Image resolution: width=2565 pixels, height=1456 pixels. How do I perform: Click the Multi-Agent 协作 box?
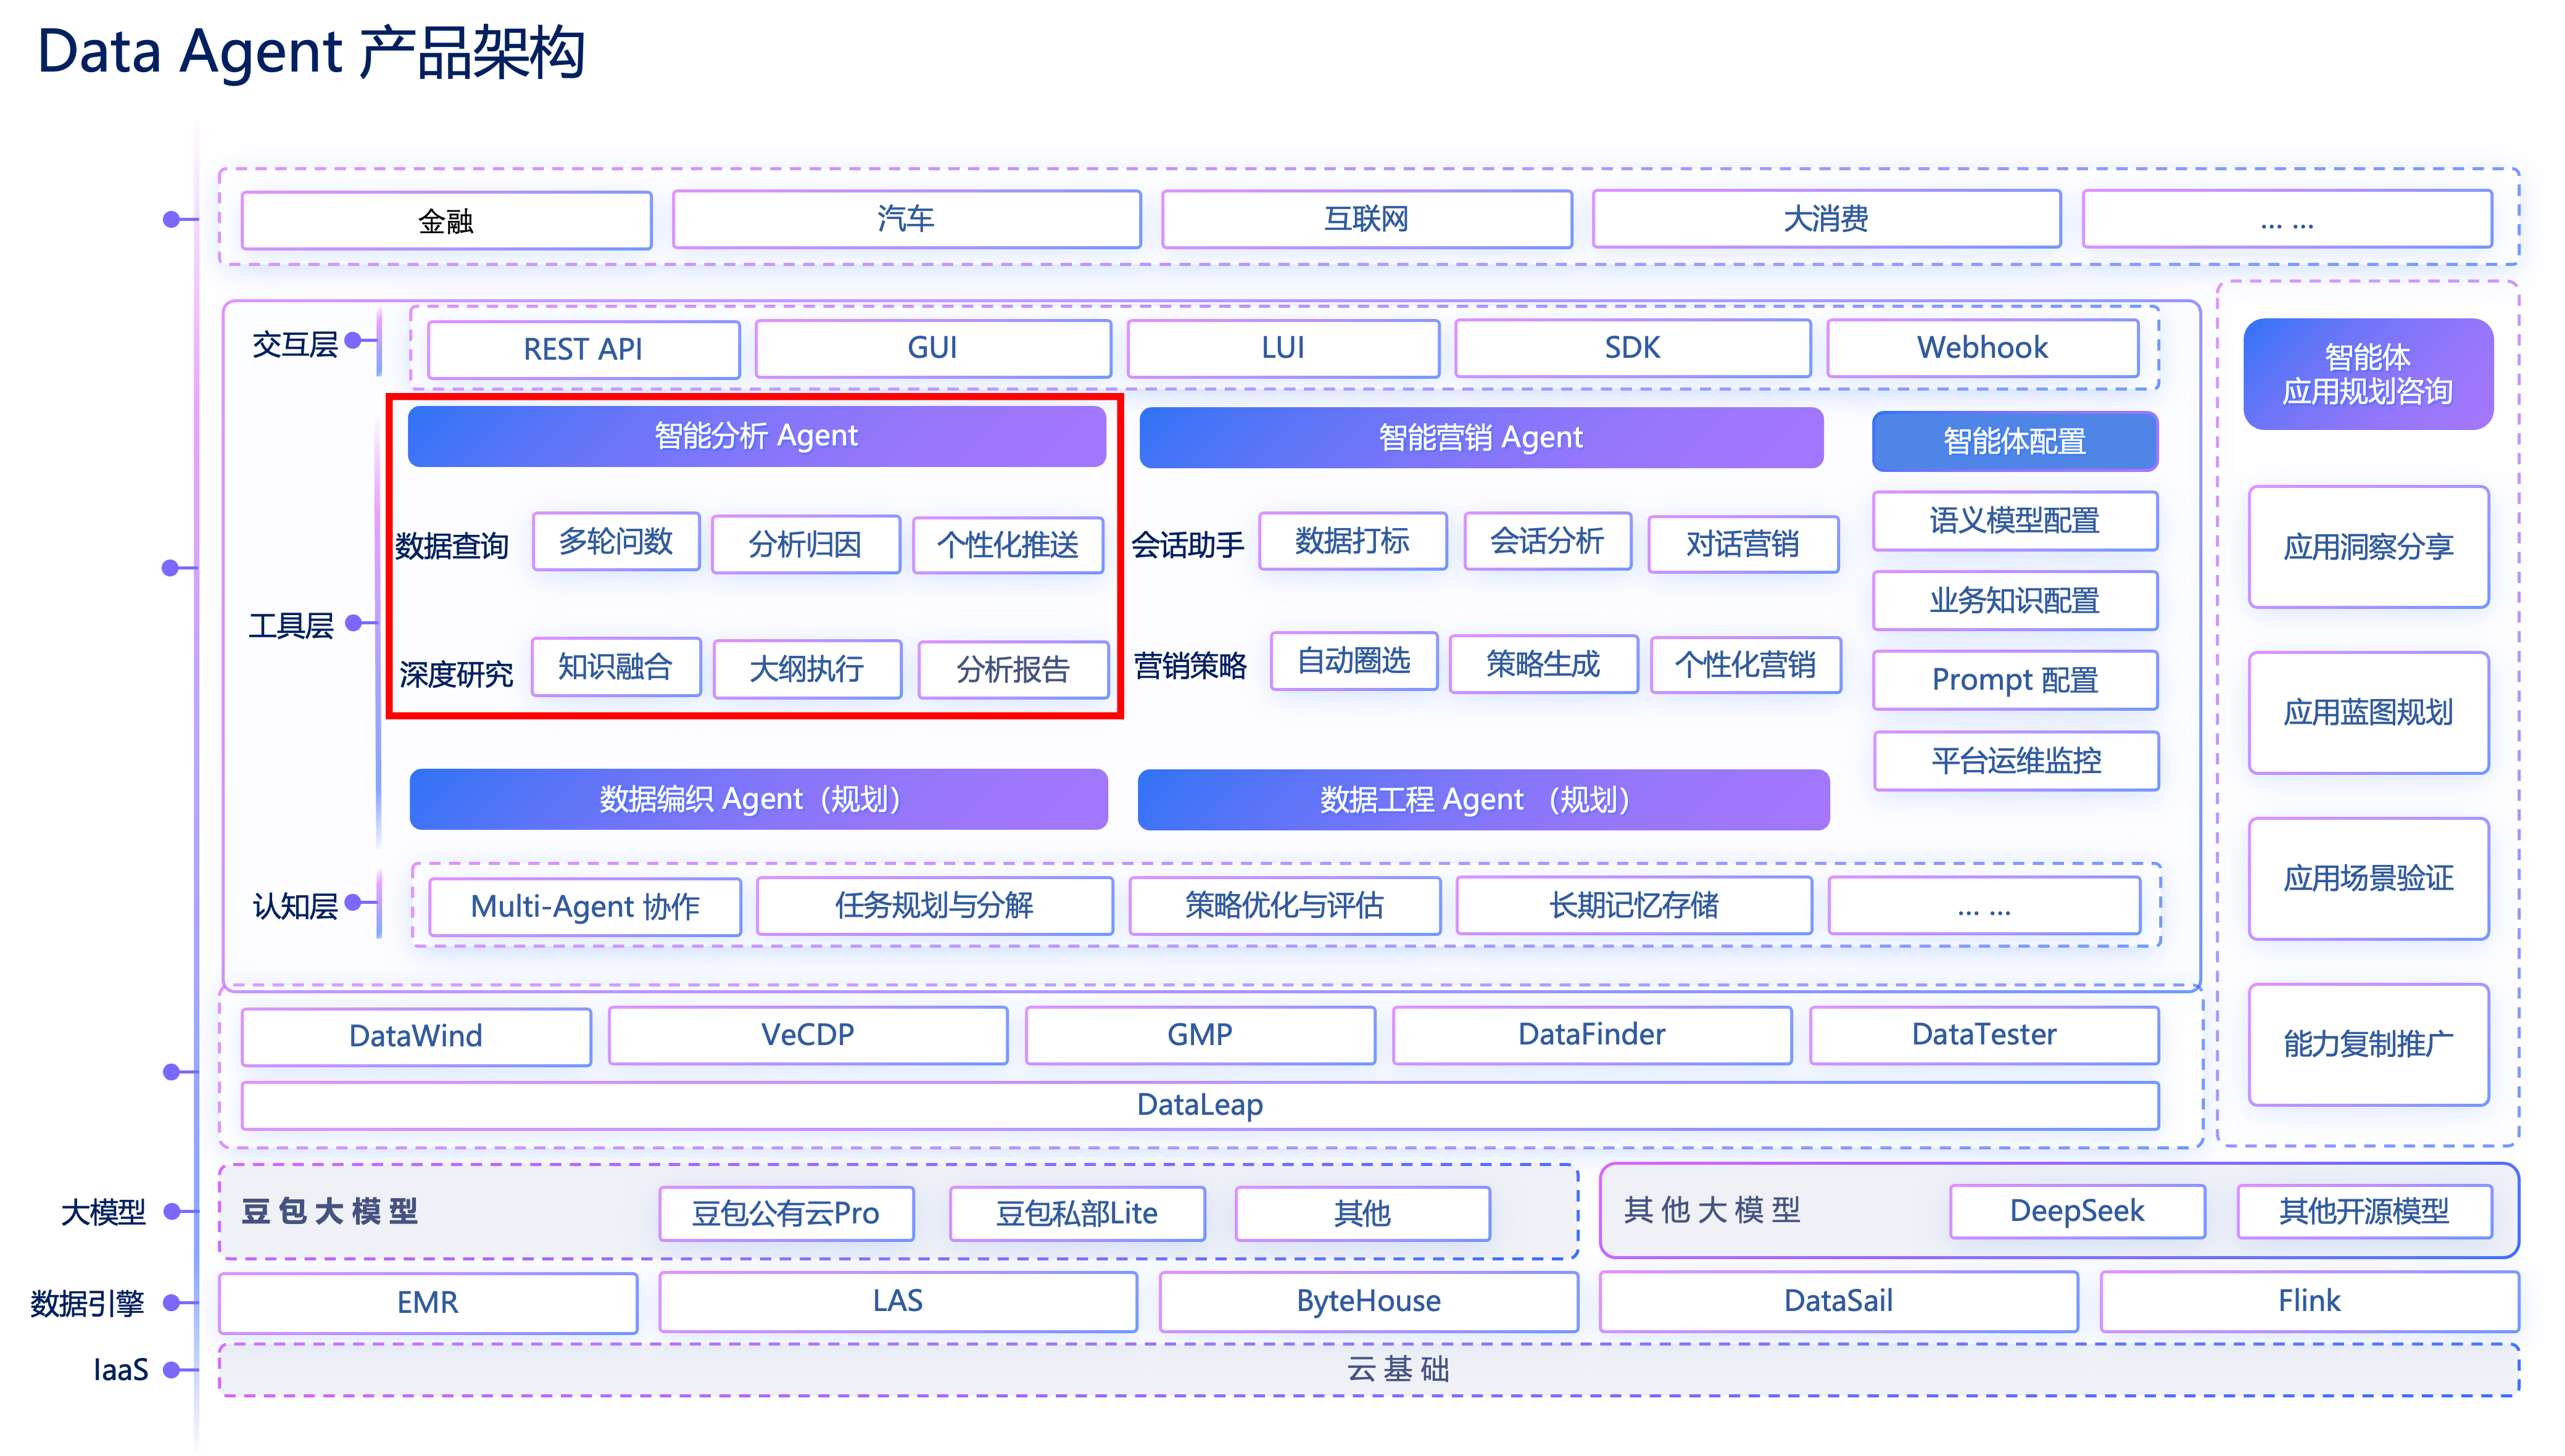pos(585,906)
